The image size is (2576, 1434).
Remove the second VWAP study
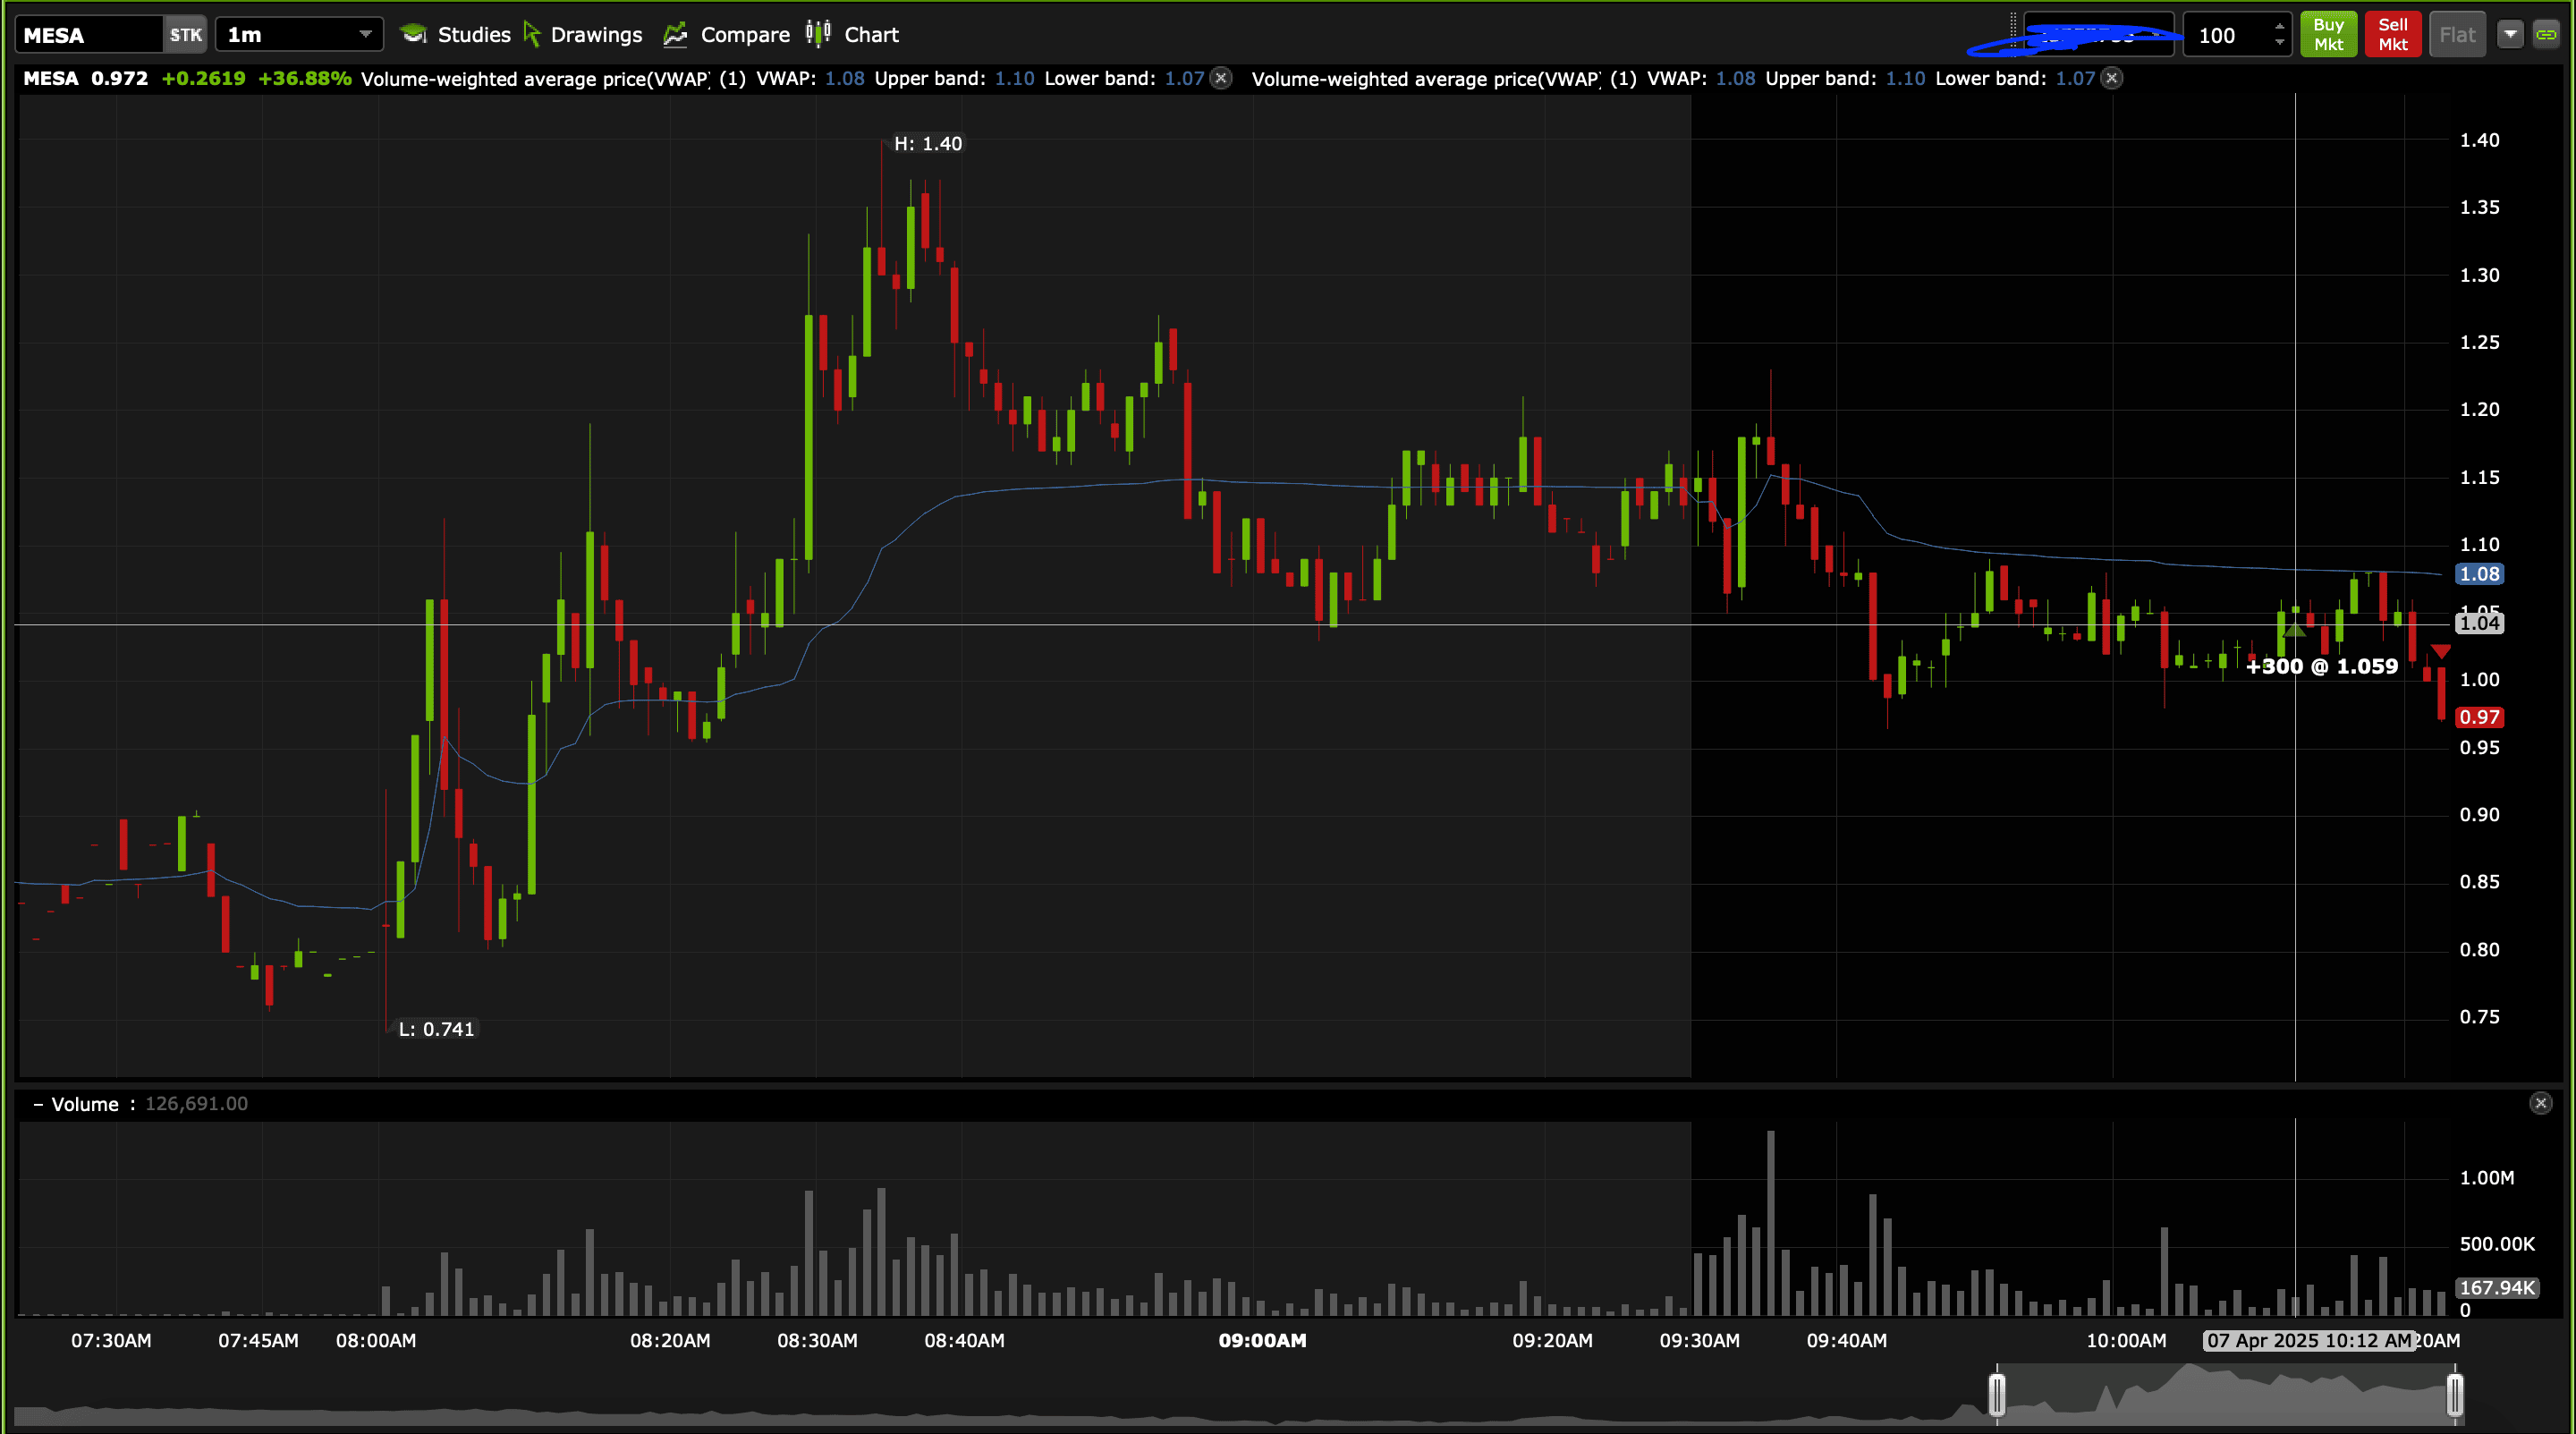pyautogui.click(x=2111, y=78)
